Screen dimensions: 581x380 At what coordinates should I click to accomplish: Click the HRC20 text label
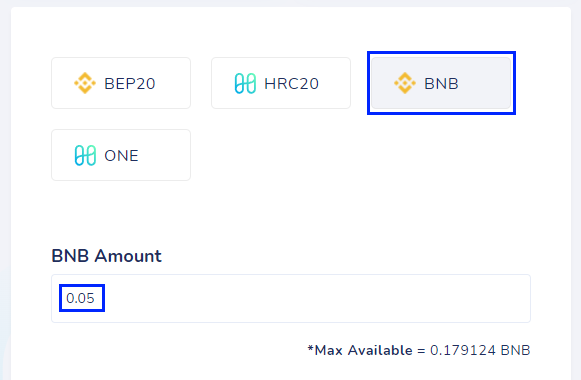tap(291, 84)
